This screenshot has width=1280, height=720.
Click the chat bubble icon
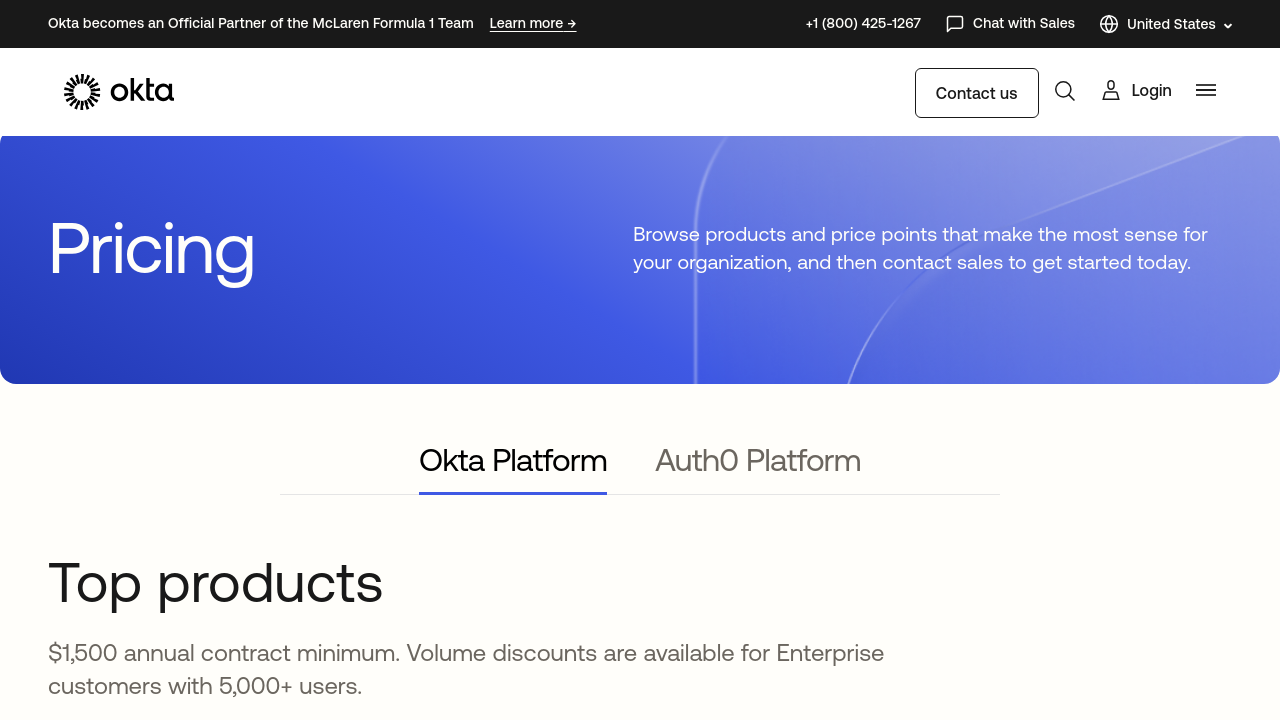(x=955, y=24)
